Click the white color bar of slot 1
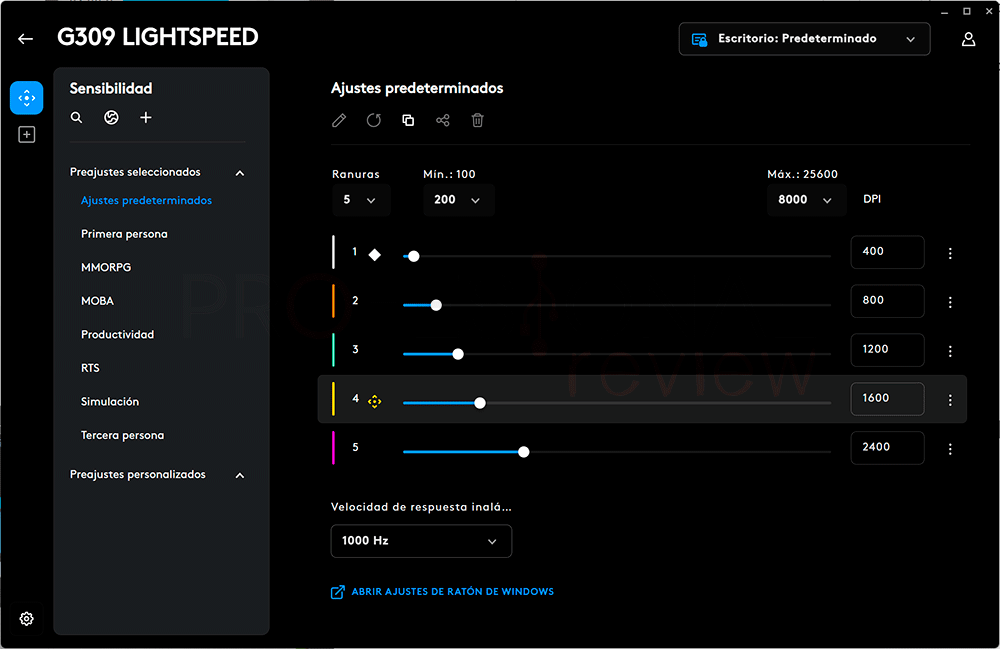The image size is (1000, 649). click(334, 252)
